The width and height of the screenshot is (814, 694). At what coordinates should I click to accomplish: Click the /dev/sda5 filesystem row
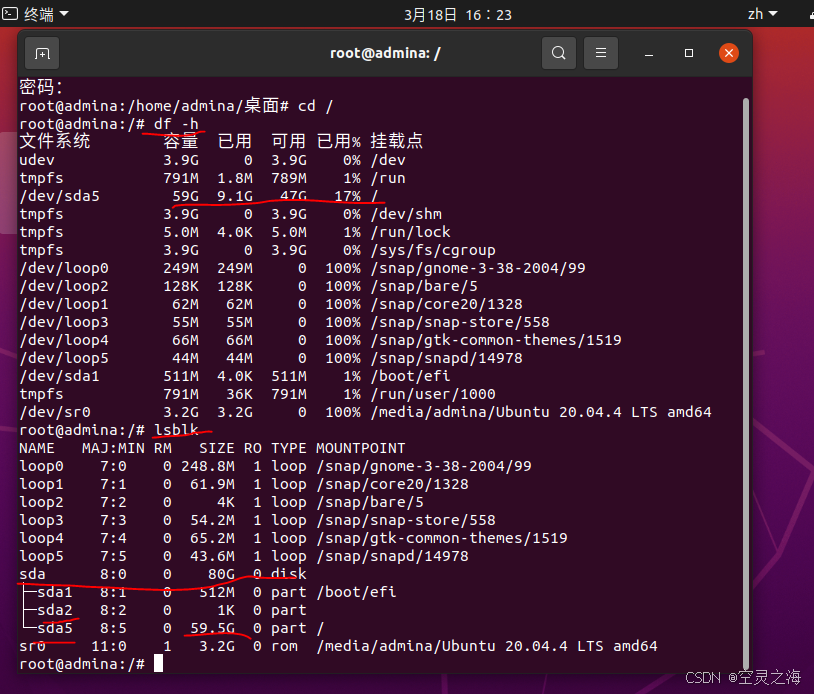pos(199,196)
